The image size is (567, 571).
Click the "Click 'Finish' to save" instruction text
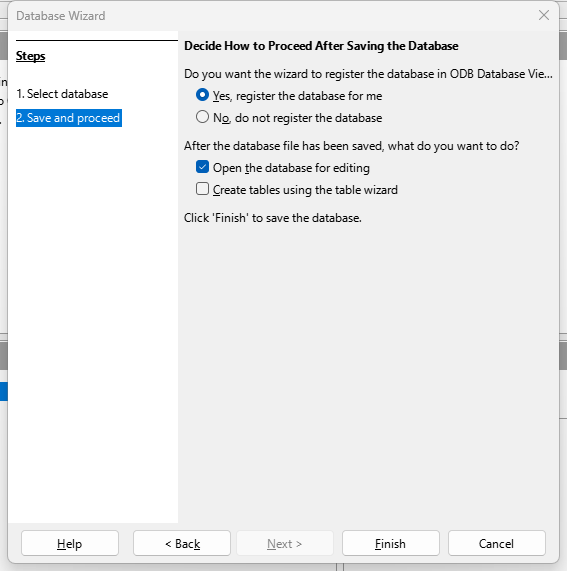[x=273, y=218]
